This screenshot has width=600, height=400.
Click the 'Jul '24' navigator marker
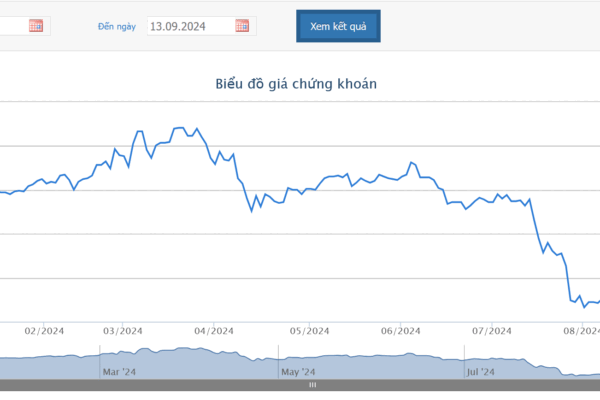click(x=481, y=371)
